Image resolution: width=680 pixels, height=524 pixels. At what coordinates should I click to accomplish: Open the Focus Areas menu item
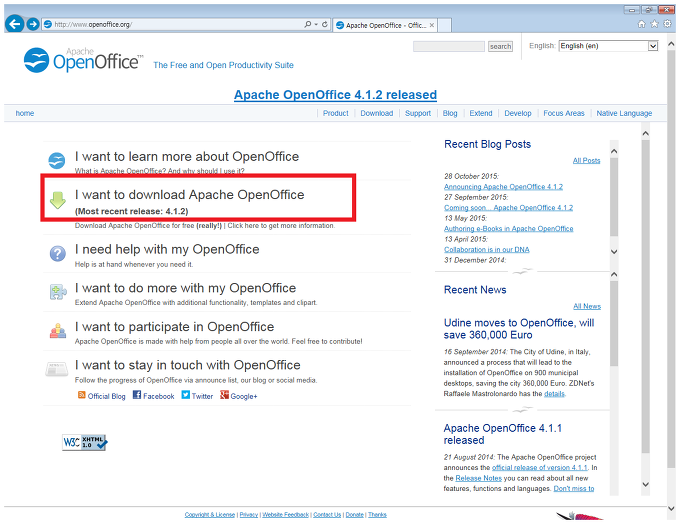click(563, 113)
